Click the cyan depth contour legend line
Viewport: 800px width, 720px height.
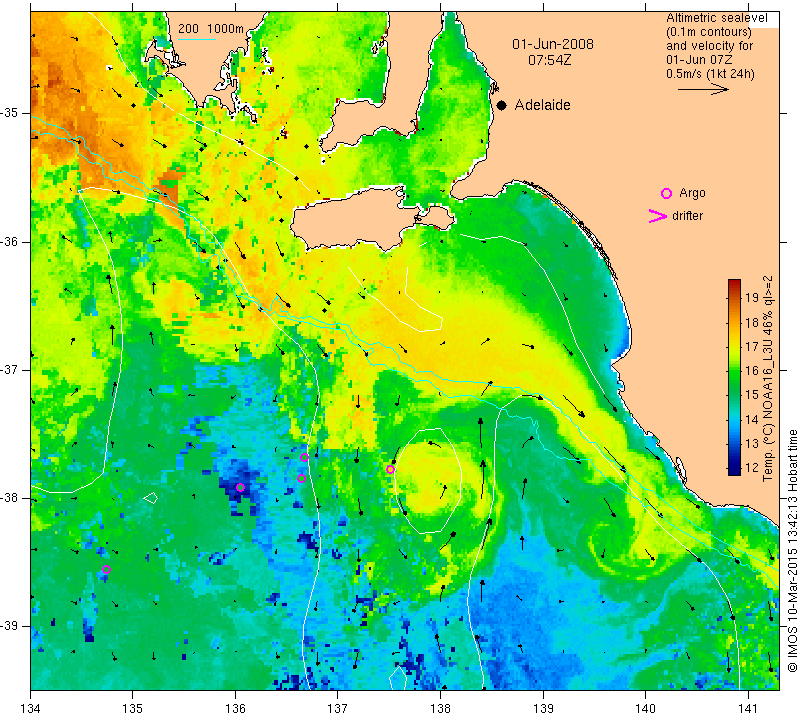pos(197,39)
